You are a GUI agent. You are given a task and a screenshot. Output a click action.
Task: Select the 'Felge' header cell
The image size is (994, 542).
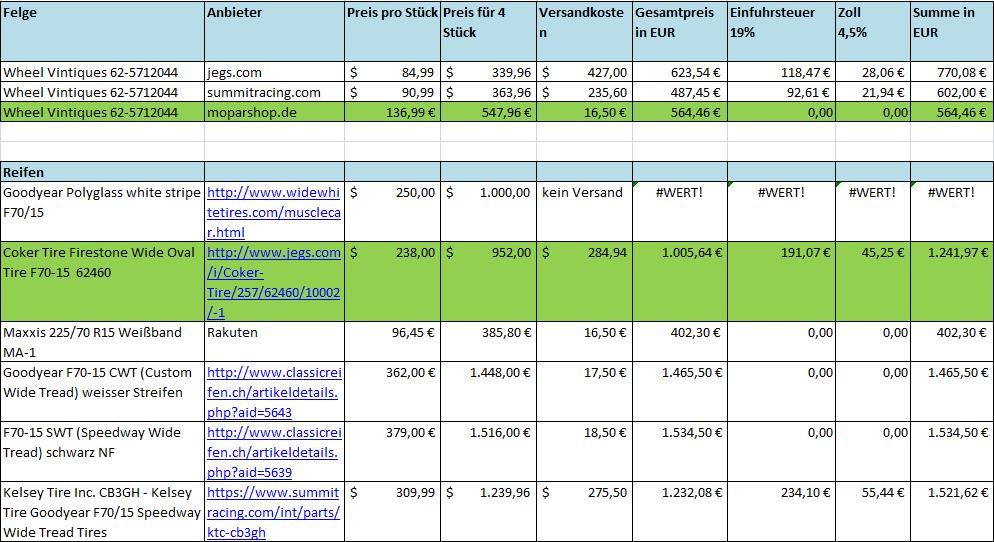pyautogui.click(x=103, y=31)
